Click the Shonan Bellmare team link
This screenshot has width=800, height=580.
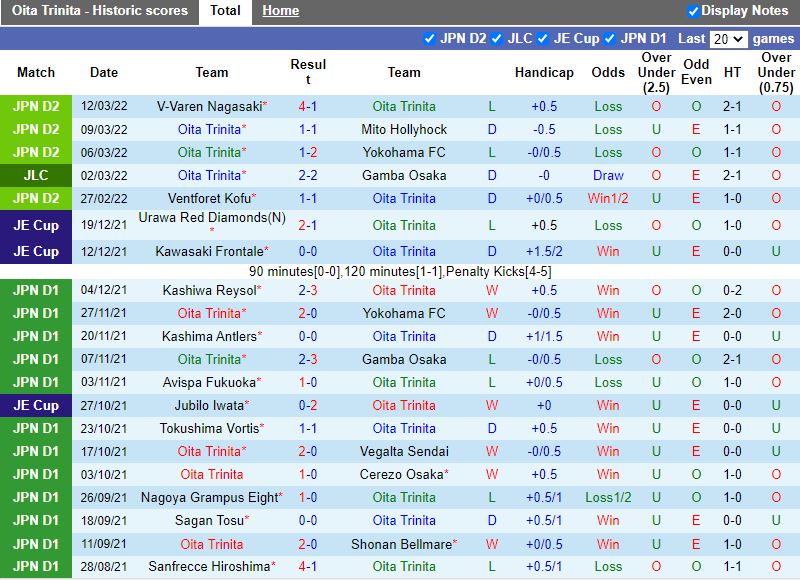click(x=402, y=544)
